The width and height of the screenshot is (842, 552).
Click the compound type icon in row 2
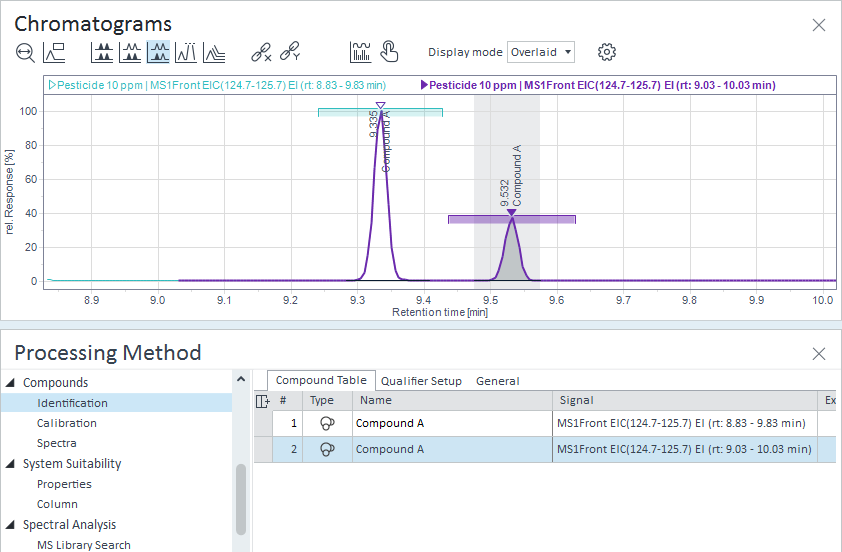pos(327,449)
